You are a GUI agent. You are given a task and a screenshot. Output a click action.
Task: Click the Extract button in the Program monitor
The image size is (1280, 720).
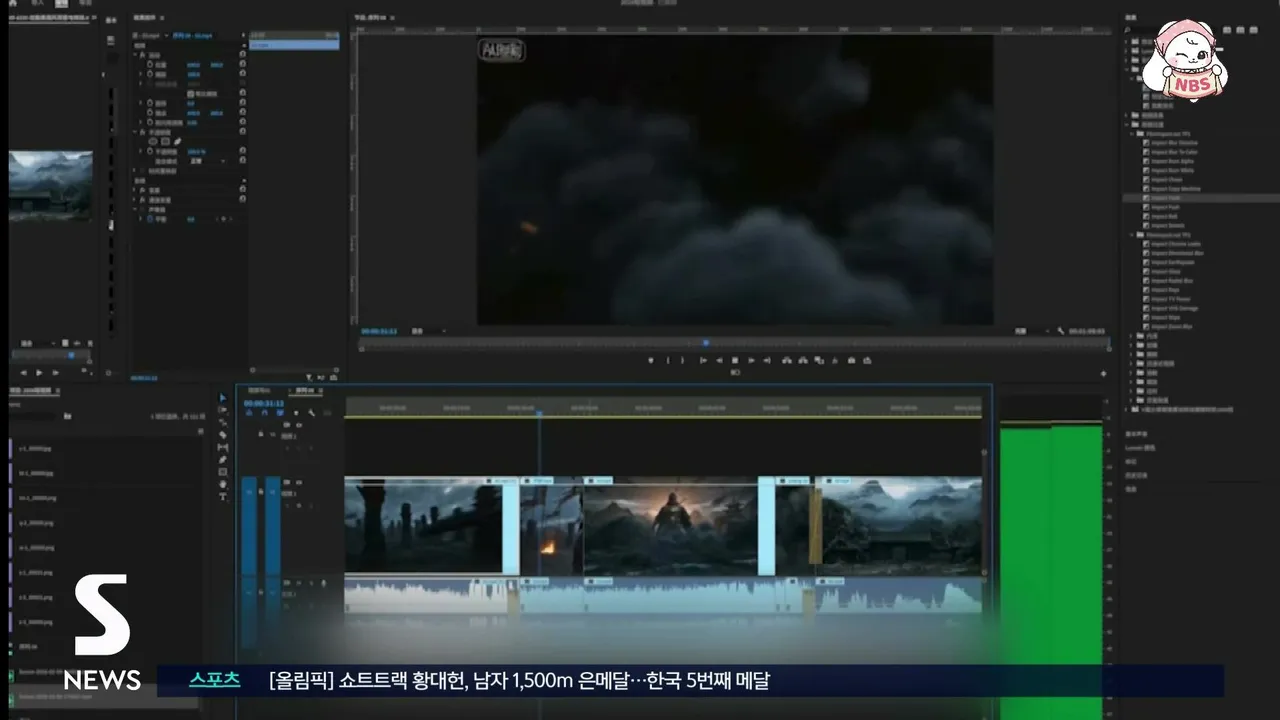(803, 360)
